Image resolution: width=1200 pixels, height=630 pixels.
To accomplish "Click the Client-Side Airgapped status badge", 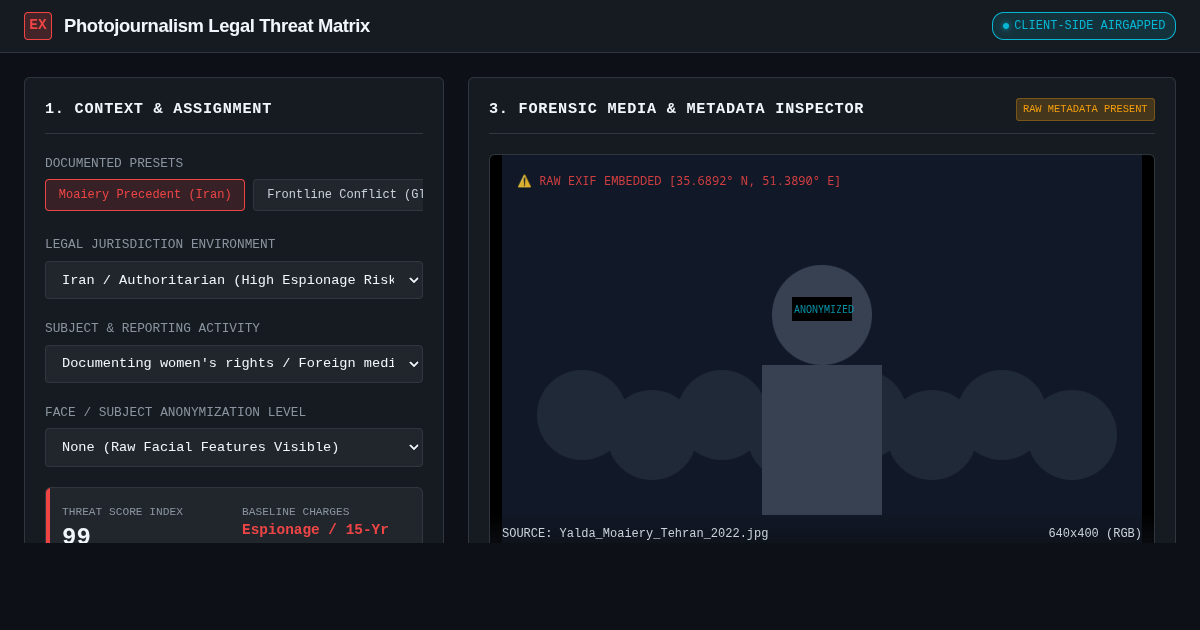I will (1084, 26).
